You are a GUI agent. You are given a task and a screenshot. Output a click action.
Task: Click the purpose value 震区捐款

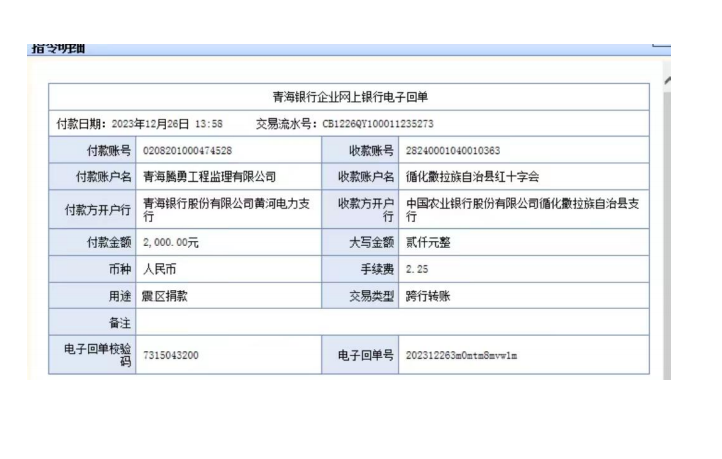coord(166,296)
